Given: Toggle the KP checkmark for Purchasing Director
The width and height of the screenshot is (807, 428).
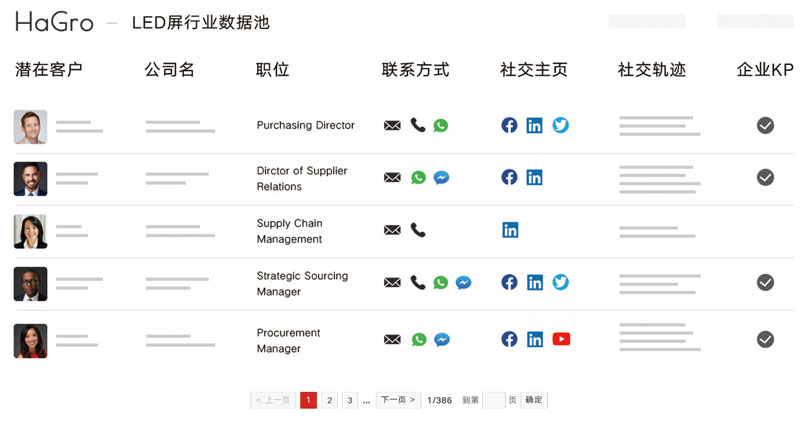Looking at the screenshot, I should click(x=765, y=126).
